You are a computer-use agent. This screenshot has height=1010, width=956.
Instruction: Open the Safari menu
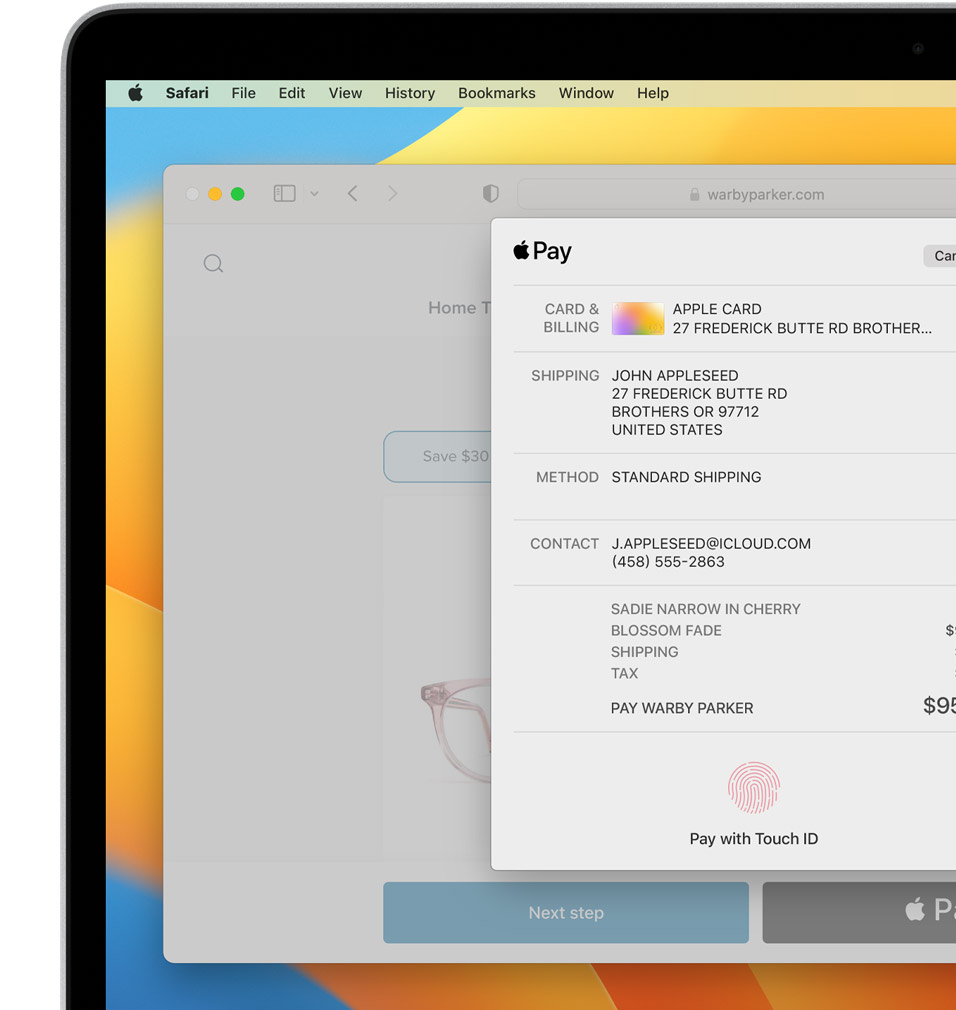pos(187,93)
